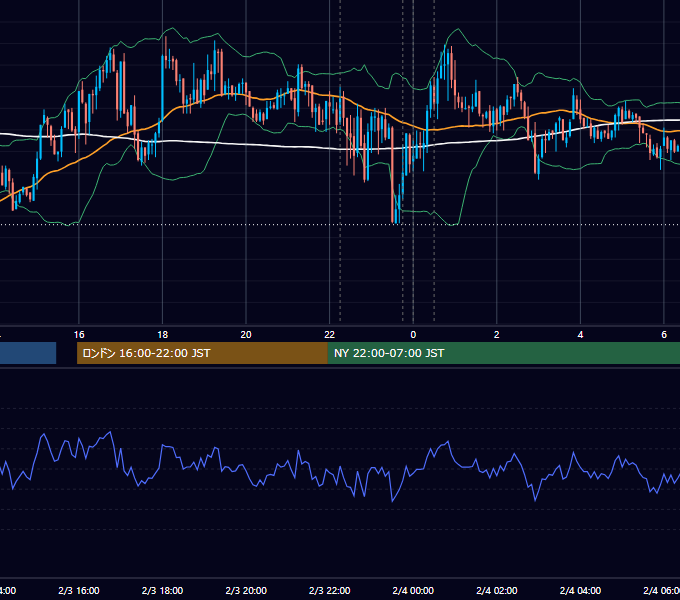Click the 2/4 04:00 time label
680x600 pixels.
pyautogui.click(x=580, y=591)
